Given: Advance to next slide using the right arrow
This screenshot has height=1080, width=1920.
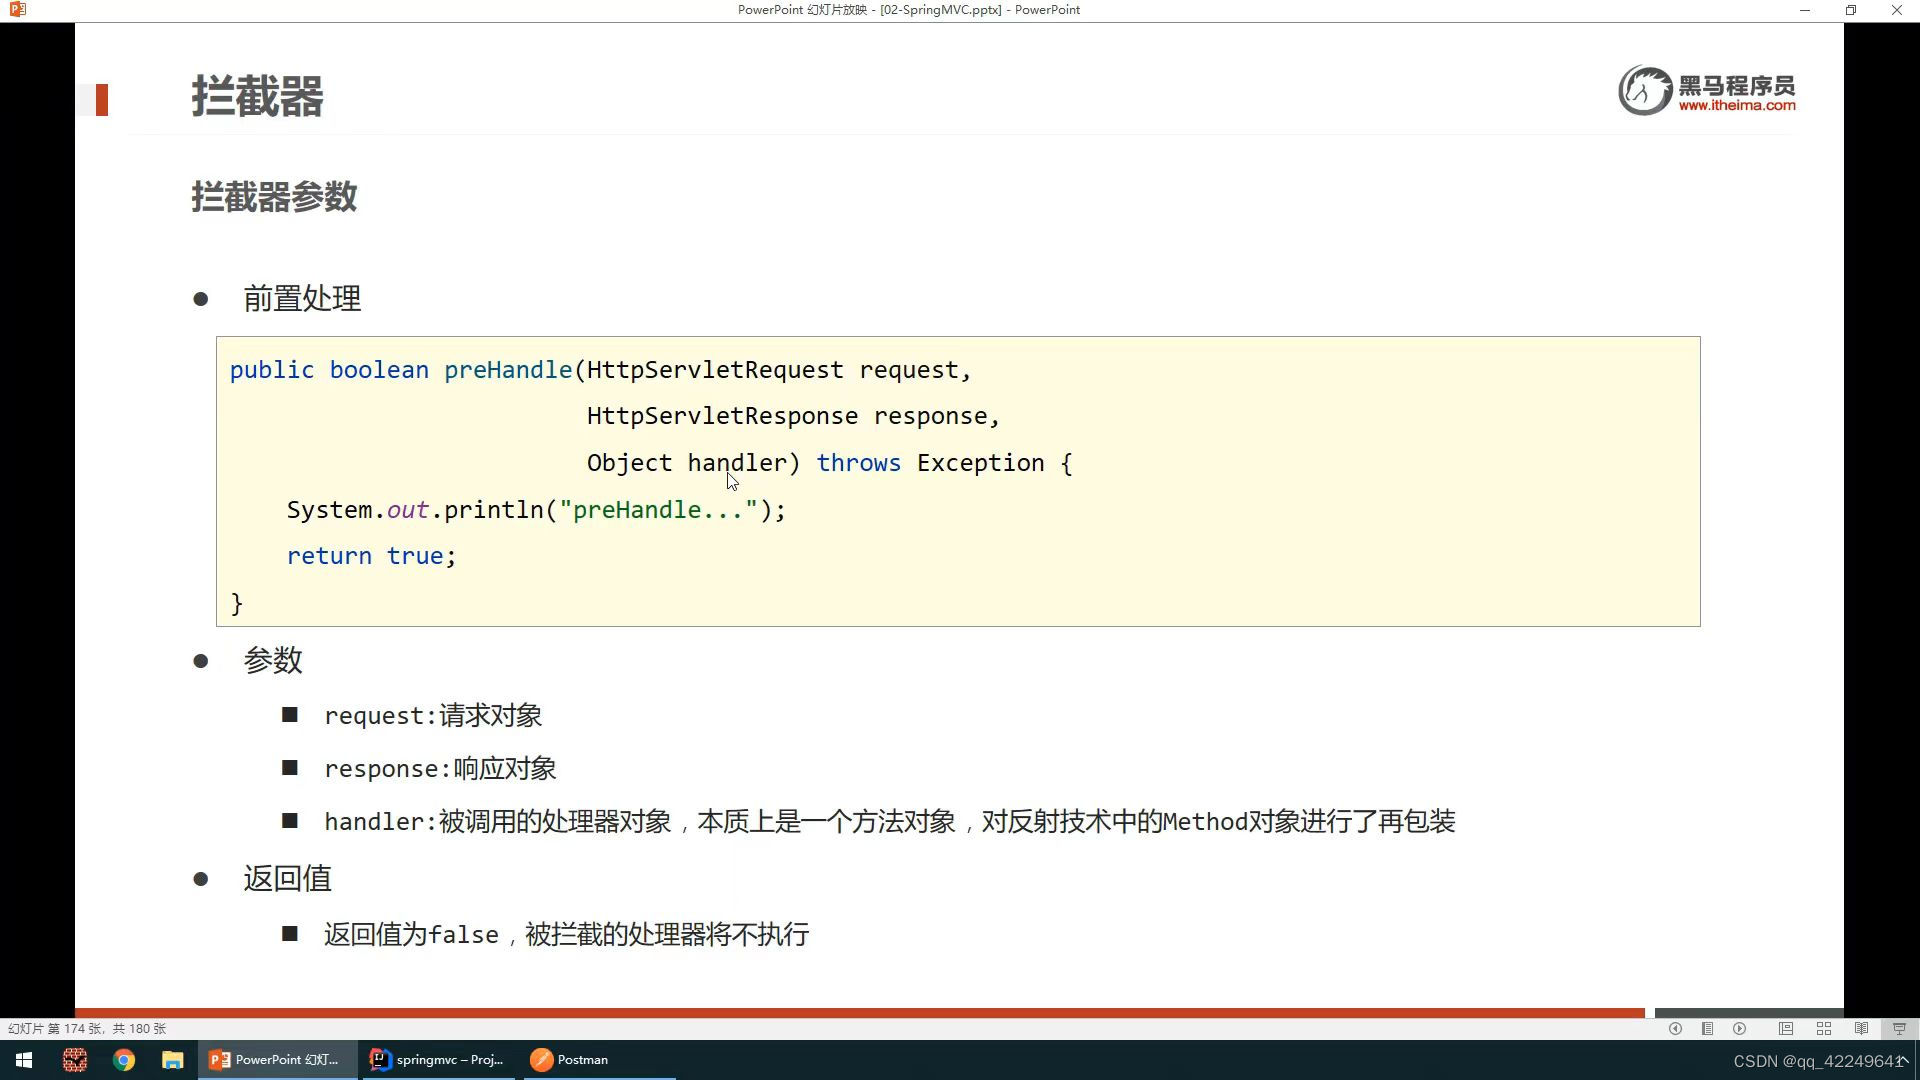Looking at the screenshot, I should (x=1740, y=1028).
